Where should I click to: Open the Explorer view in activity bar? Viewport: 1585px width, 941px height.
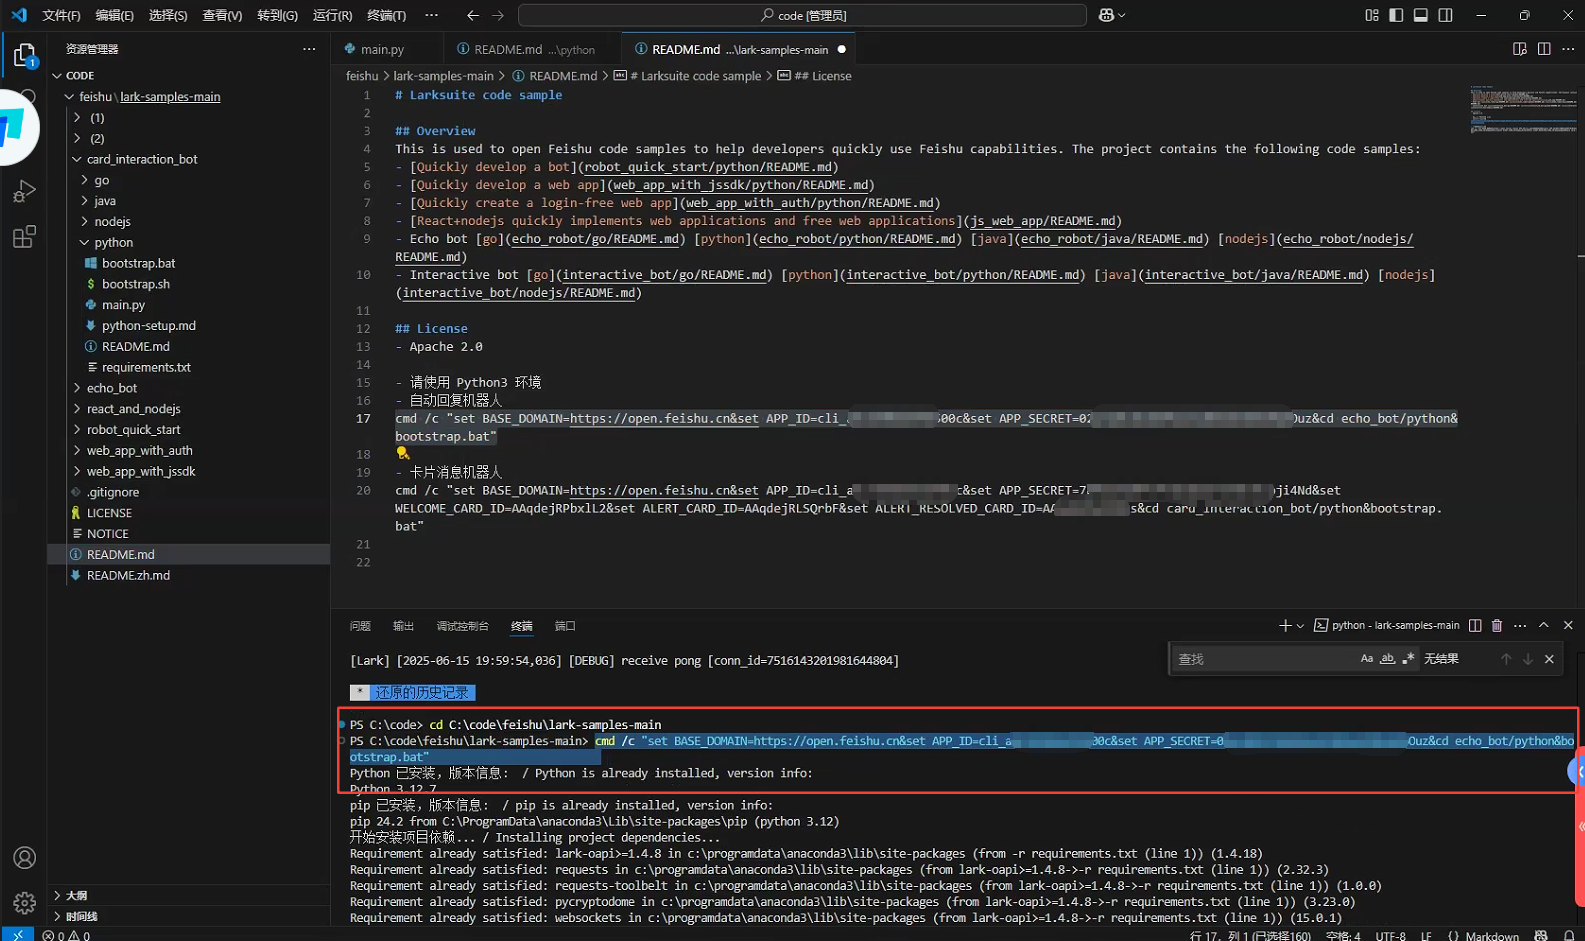coord(24,54)
